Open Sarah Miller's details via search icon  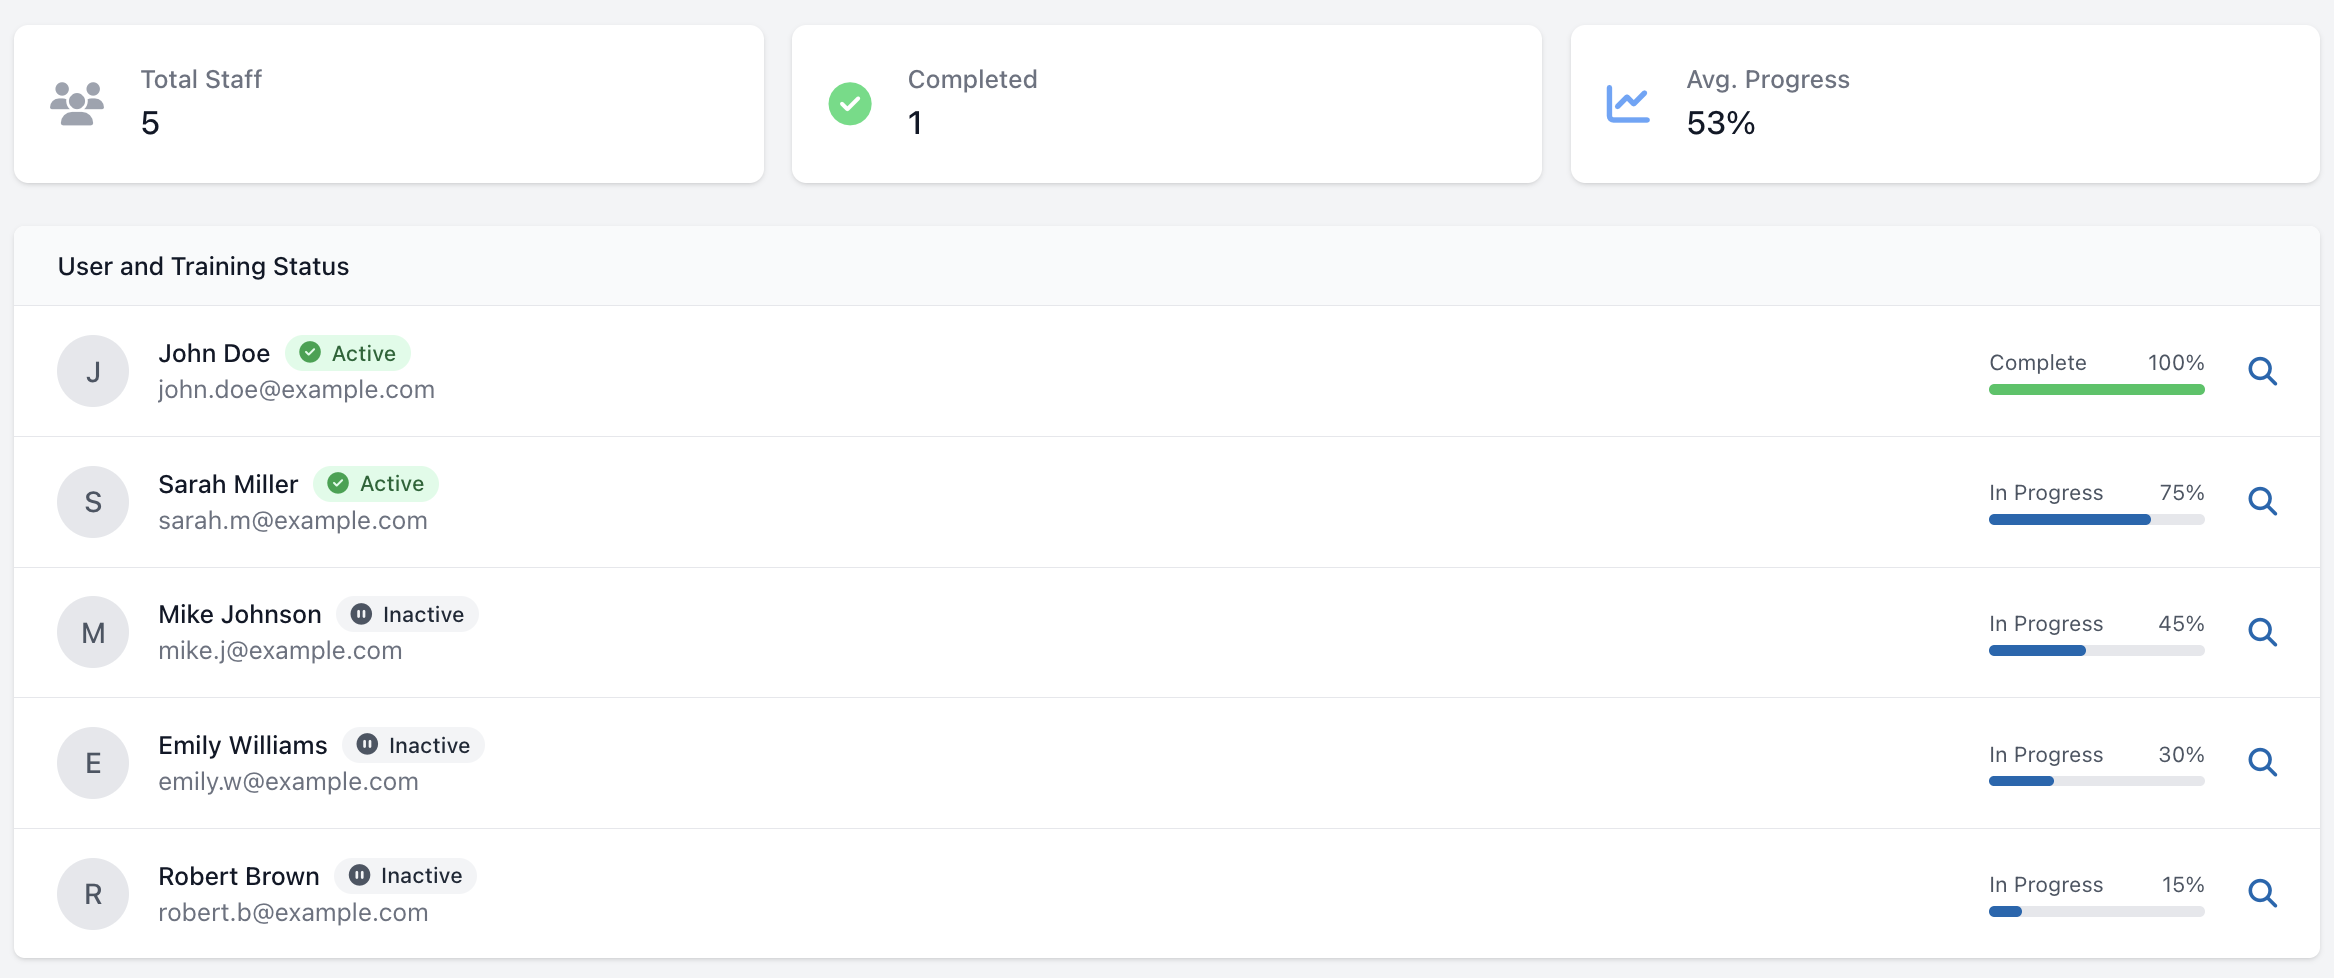(x=2262, y=501)
